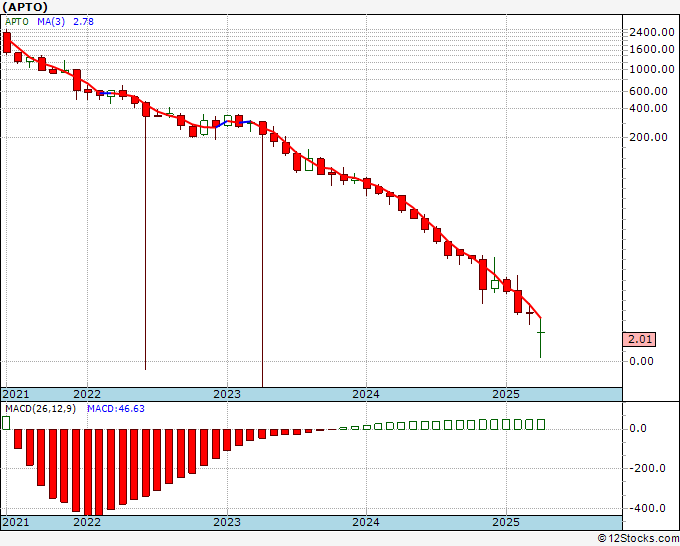Click the MA(3) indicator label
Viewport: 680px width, 546px height.
pyautogui.click(x=51, y=22)
